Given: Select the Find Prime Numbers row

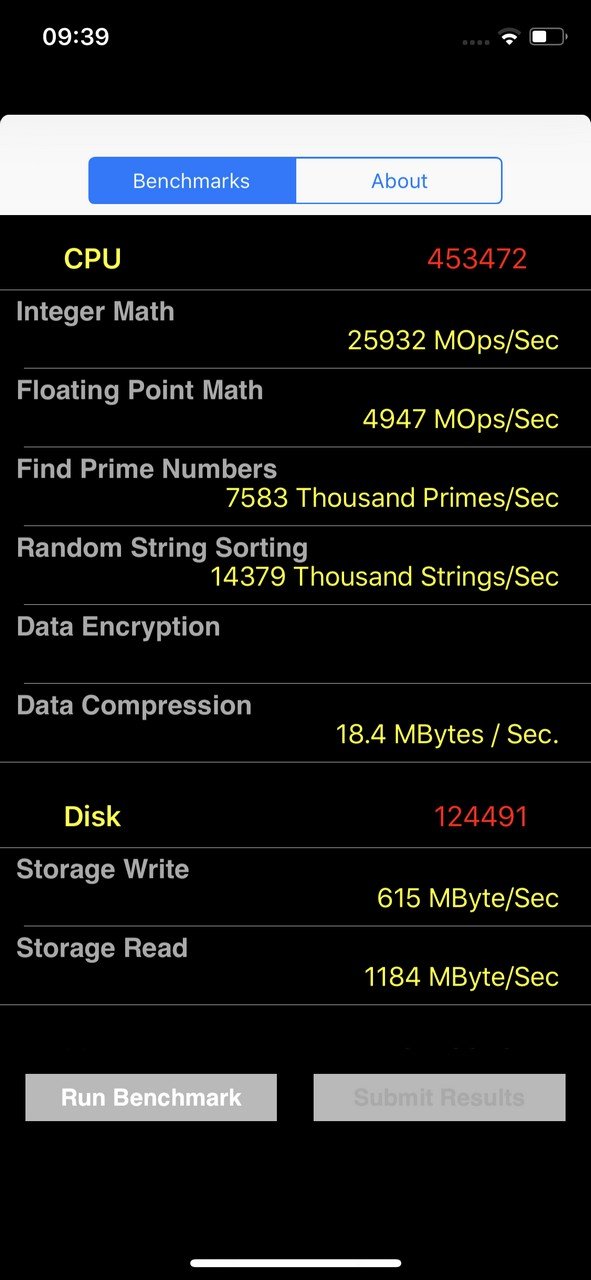Looking at the screenshot, I should 295,487.
